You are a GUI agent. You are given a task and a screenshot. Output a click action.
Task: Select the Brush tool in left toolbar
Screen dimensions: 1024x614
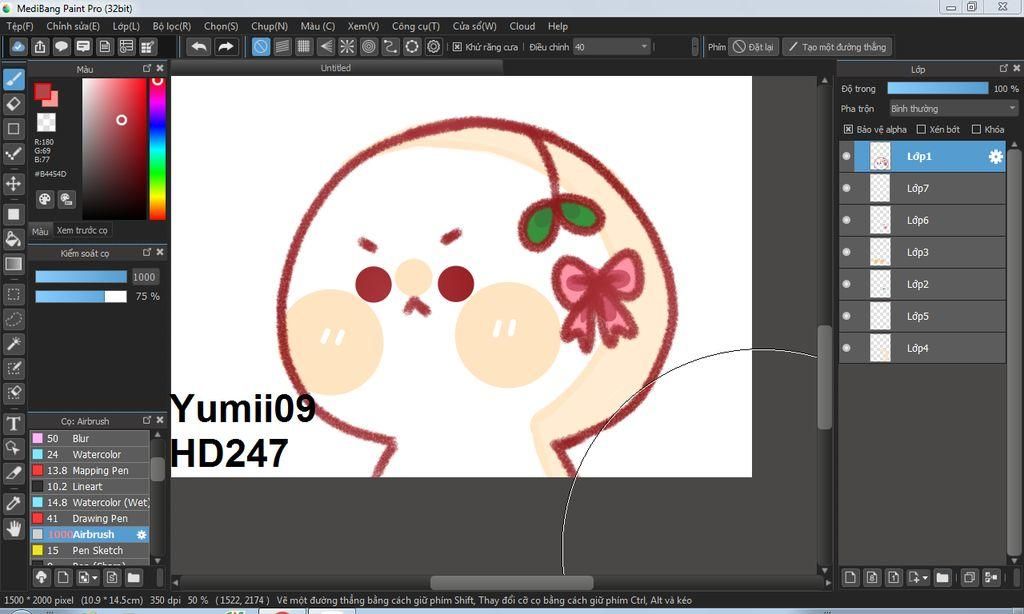click(14, 80)
